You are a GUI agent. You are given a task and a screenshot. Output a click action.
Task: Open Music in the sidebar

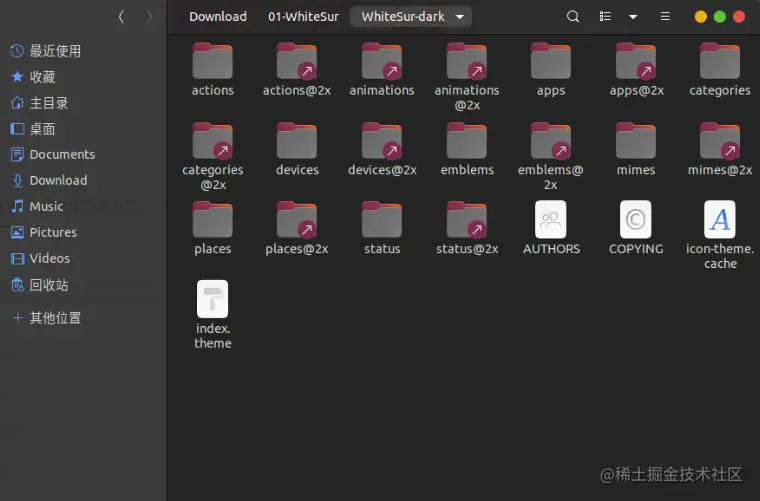pyautogui.click(x=37, y=206)
